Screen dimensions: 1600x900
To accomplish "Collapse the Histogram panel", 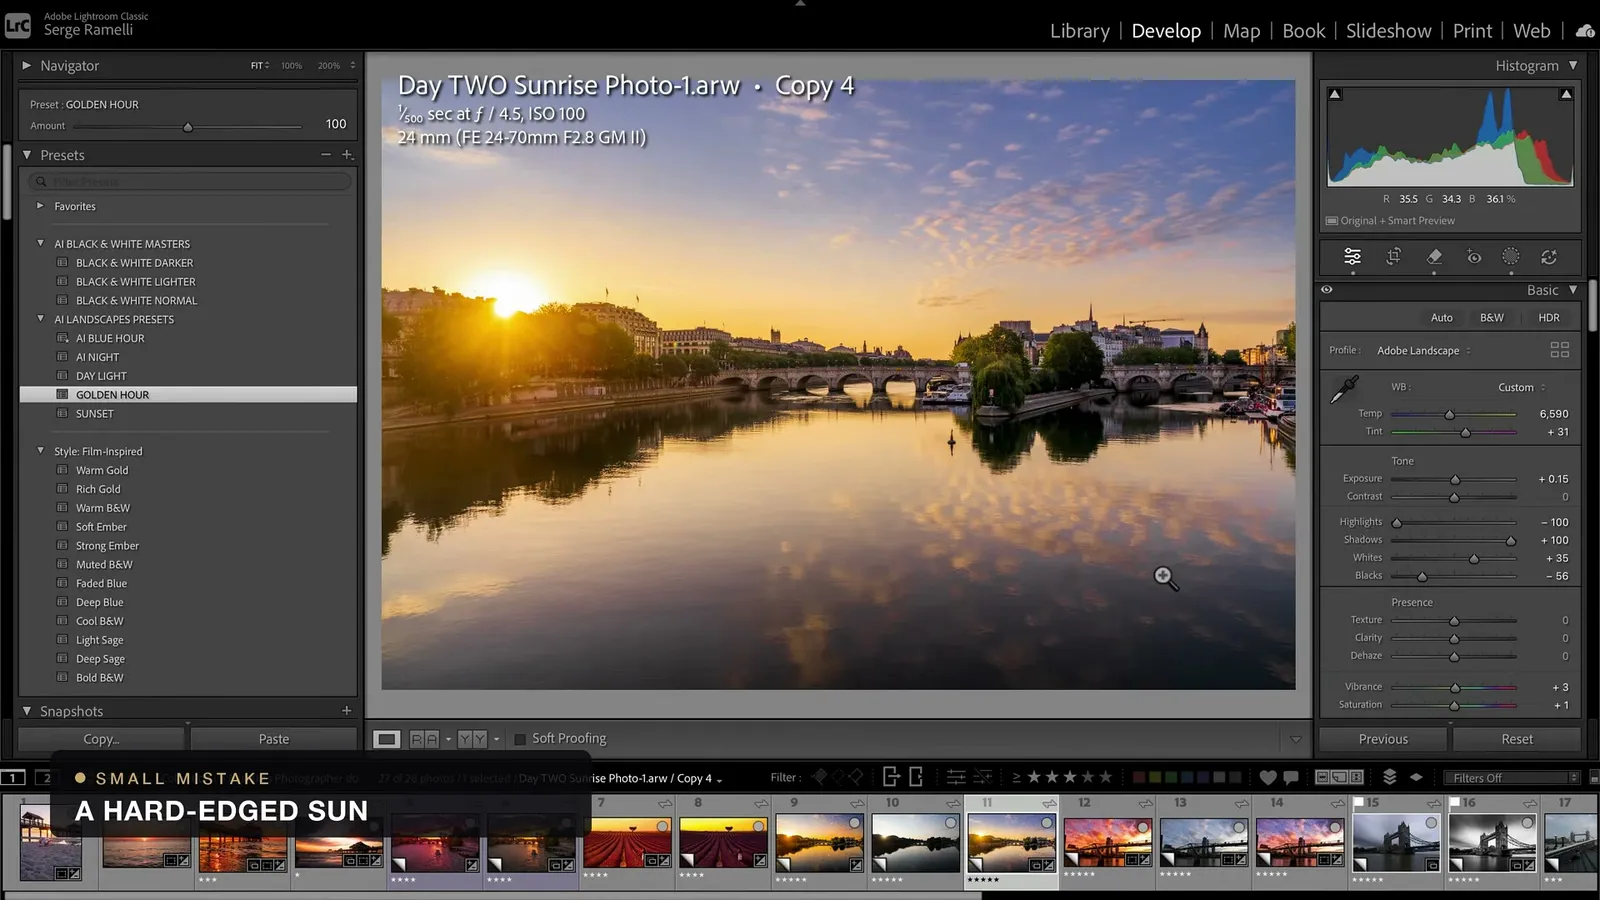I will click(1573, 65).
